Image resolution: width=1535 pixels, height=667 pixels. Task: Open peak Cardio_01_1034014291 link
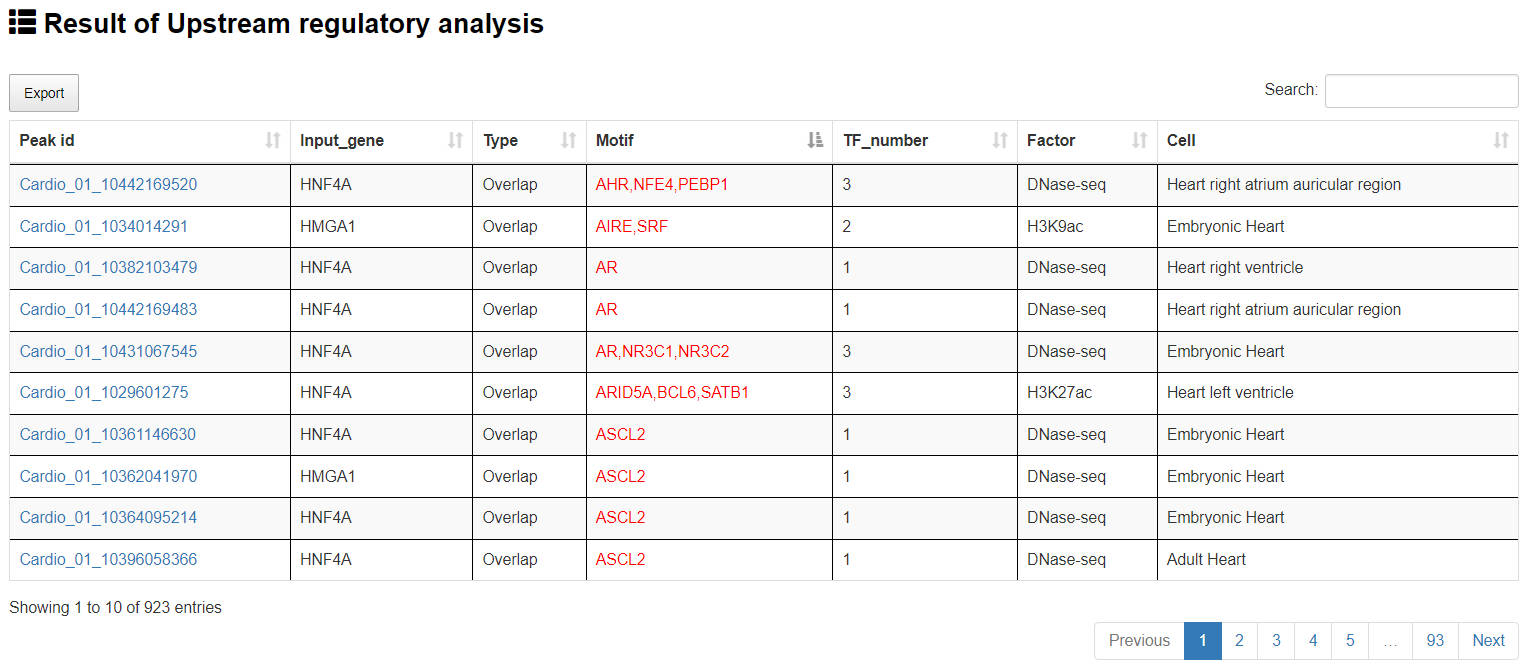(x=103, y=227)
